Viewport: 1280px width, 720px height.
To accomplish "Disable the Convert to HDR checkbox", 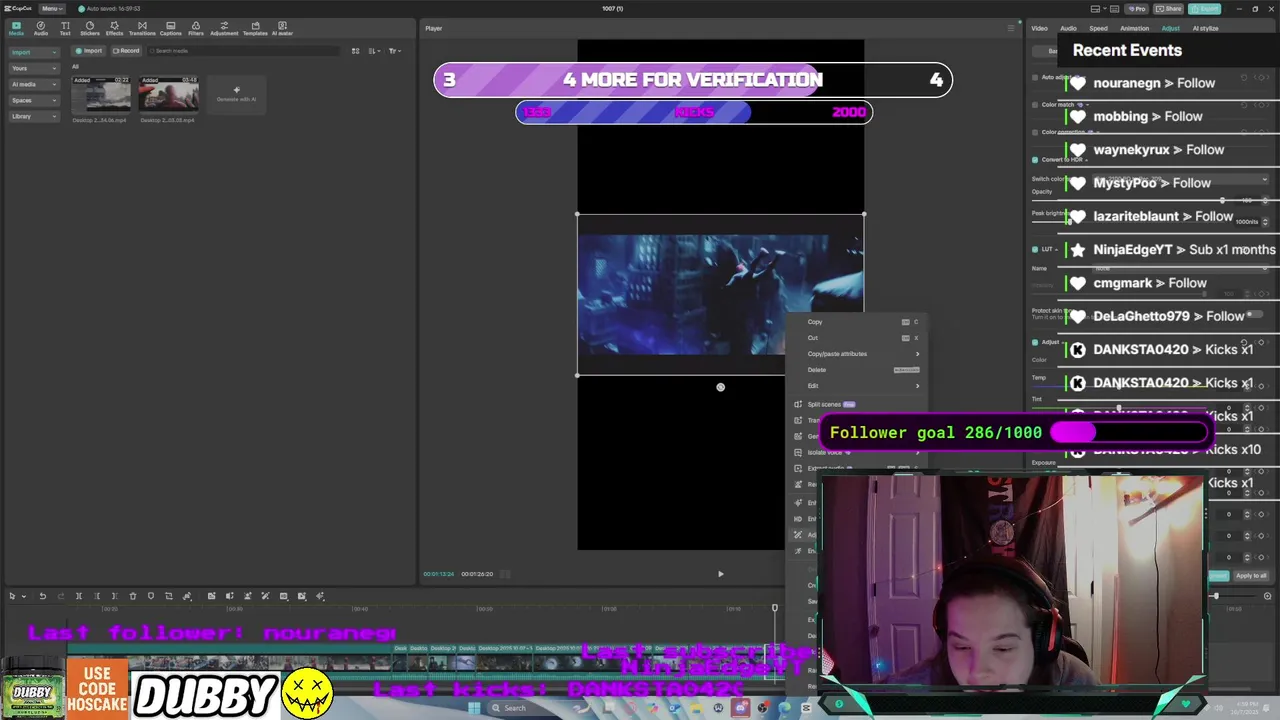I will click(x=1035, y=159).
